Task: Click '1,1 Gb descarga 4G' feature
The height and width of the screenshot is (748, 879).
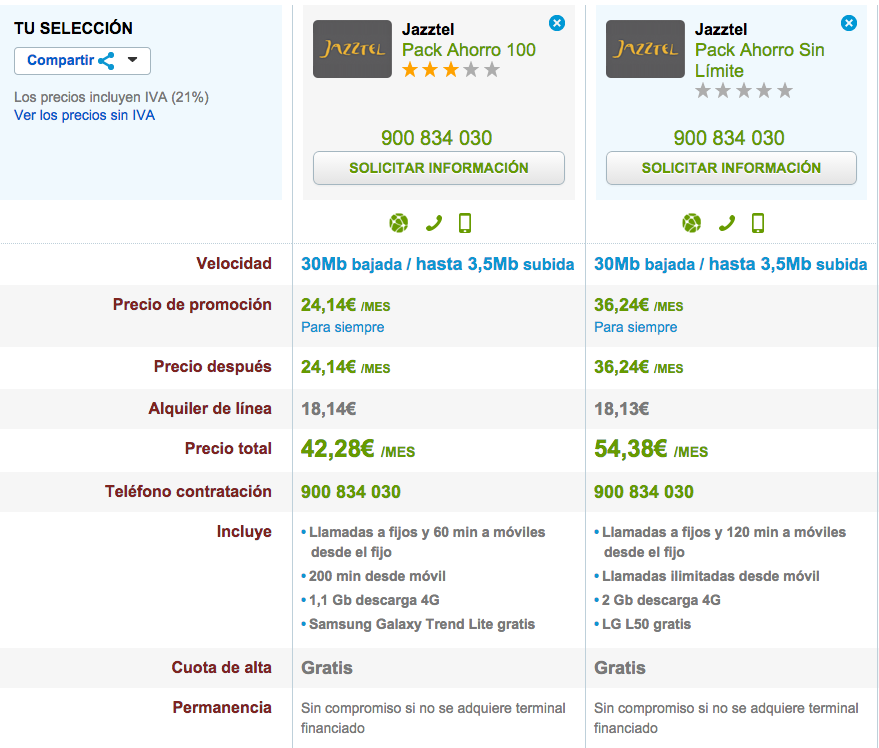Action: [x=374, y=600]
